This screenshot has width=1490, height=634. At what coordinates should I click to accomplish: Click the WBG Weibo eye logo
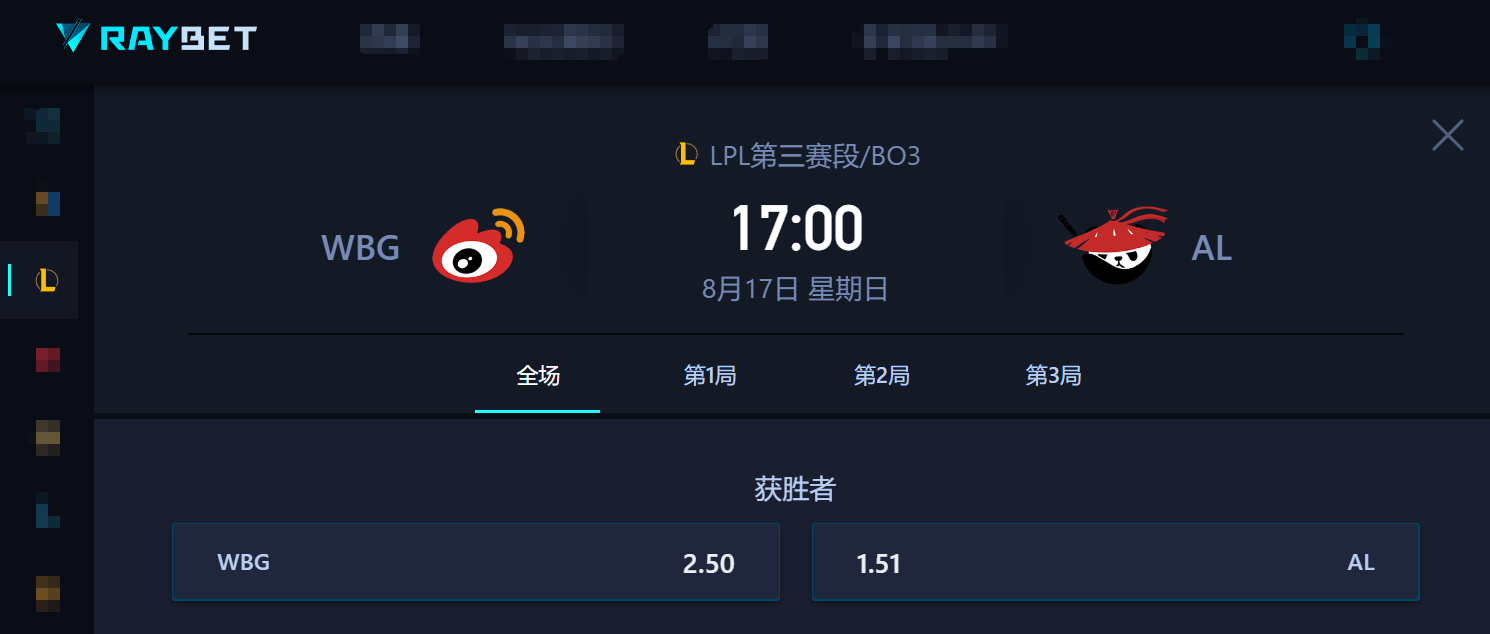[479, 246]
